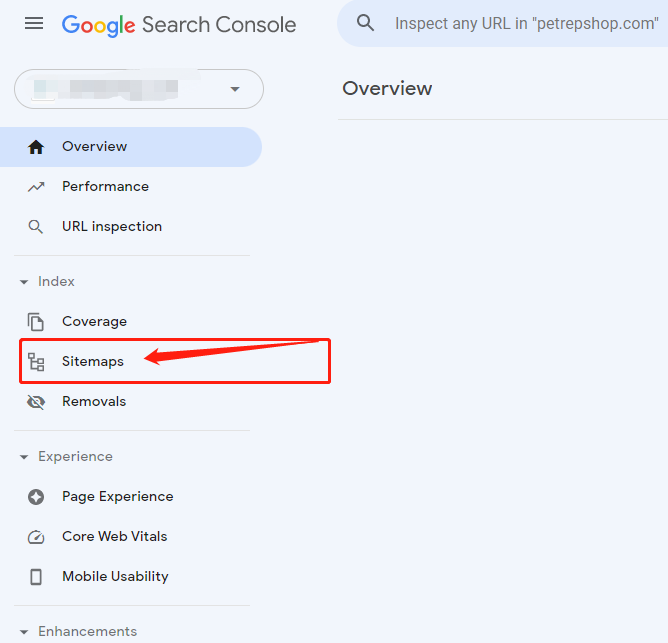Viewport: 668px width, 643px height.
Task: Click the Performance trend-line icon
Action: pyautogui.click(x=36, y=187)
